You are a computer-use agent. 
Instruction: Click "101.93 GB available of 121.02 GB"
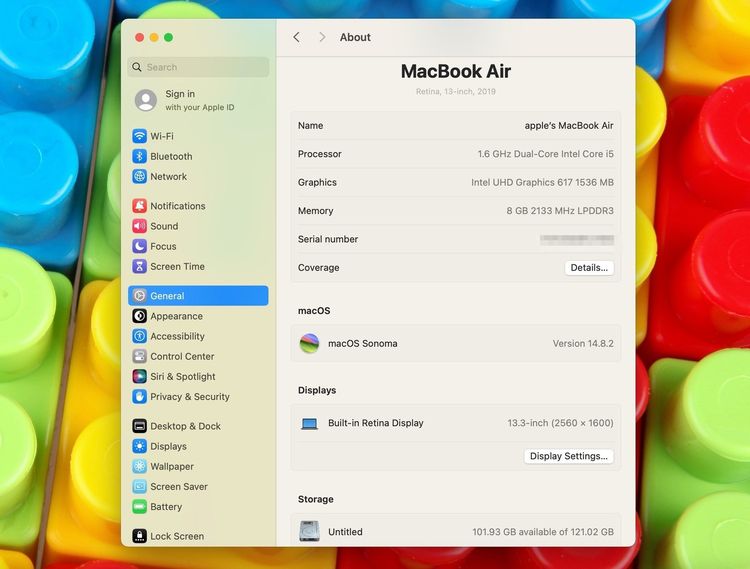click(543, 532)
